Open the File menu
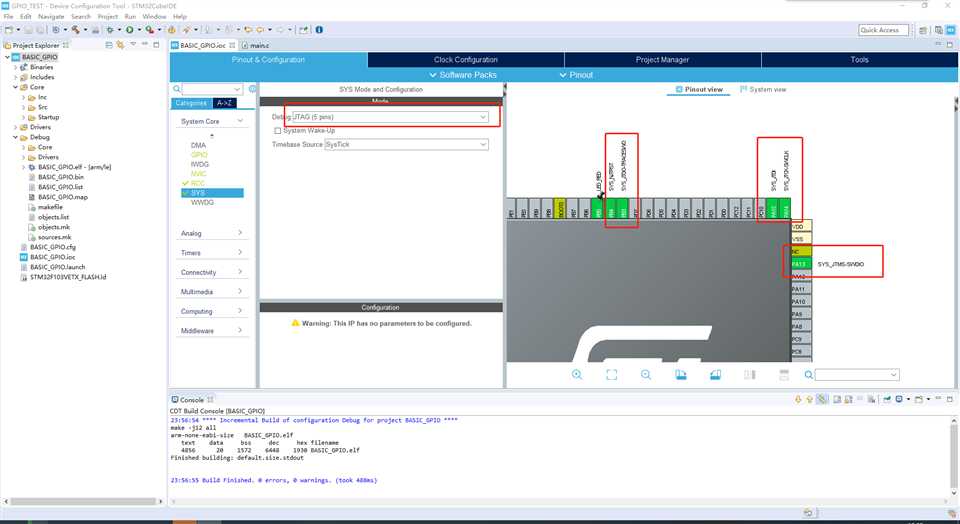This screenshot has height=524, width=960. 9,17
